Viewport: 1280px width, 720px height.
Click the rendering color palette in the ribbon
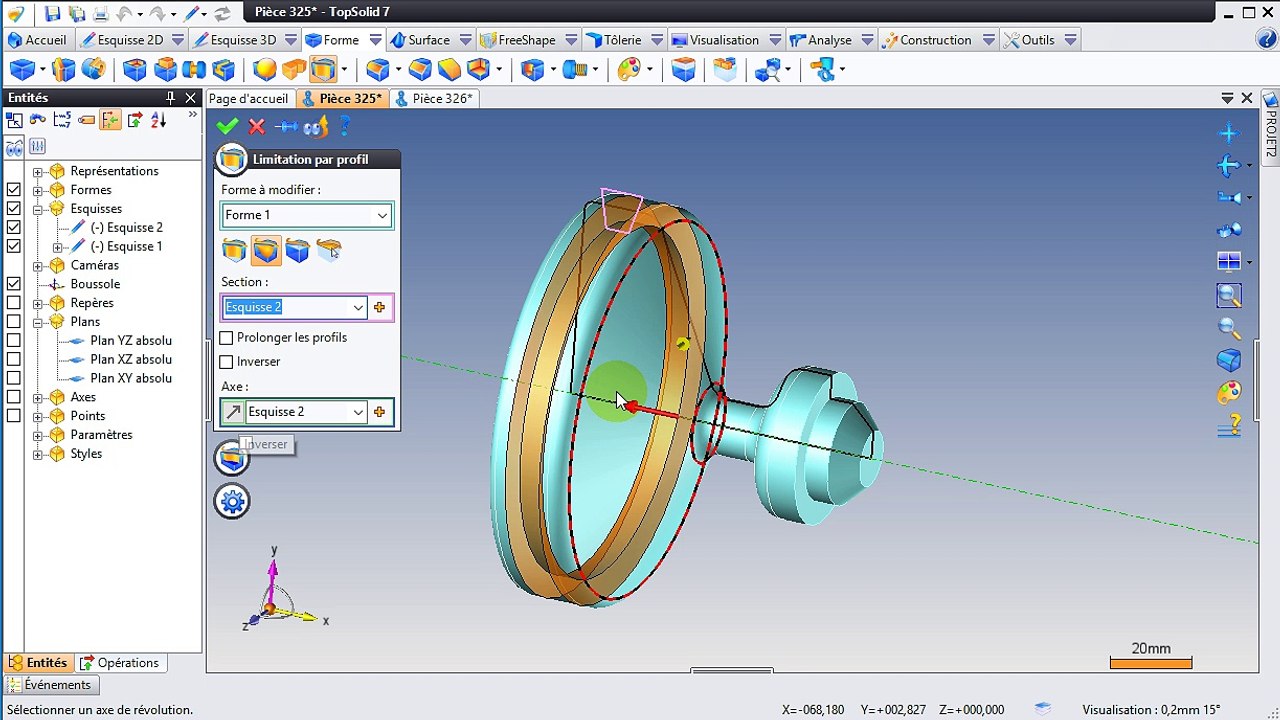[629, 69]
